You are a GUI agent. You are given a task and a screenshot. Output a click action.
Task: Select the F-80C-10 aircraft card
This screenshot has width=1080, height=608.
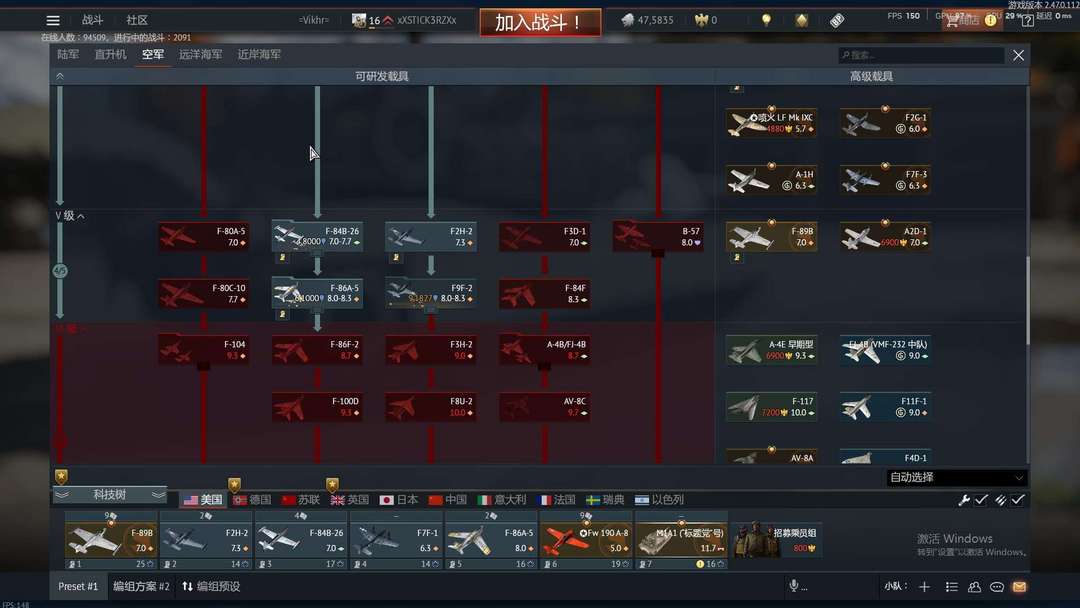(x=203, y=294)
